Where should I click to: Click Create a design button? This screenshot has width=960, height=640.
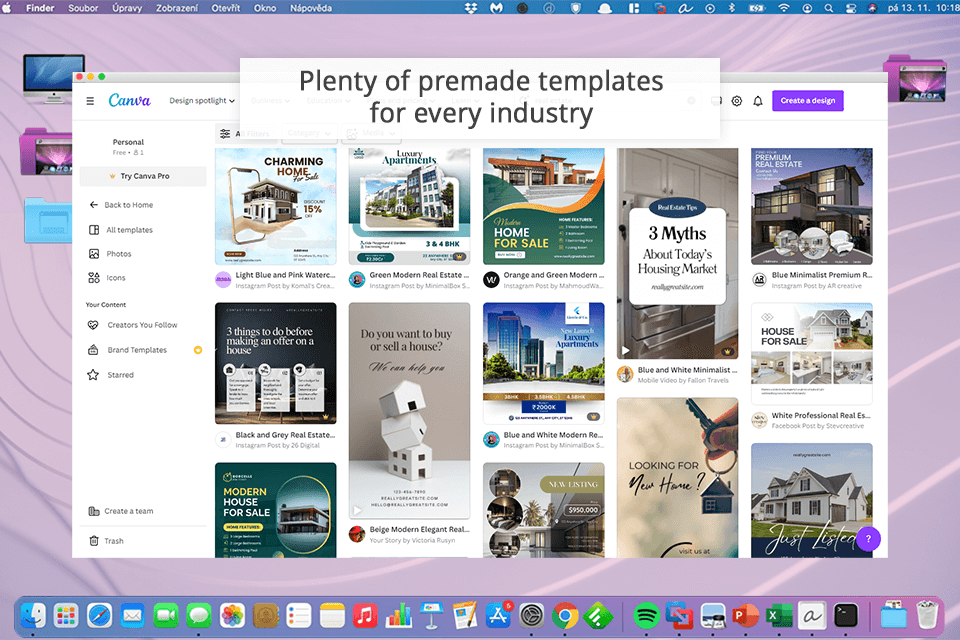[x=808, y=101]
